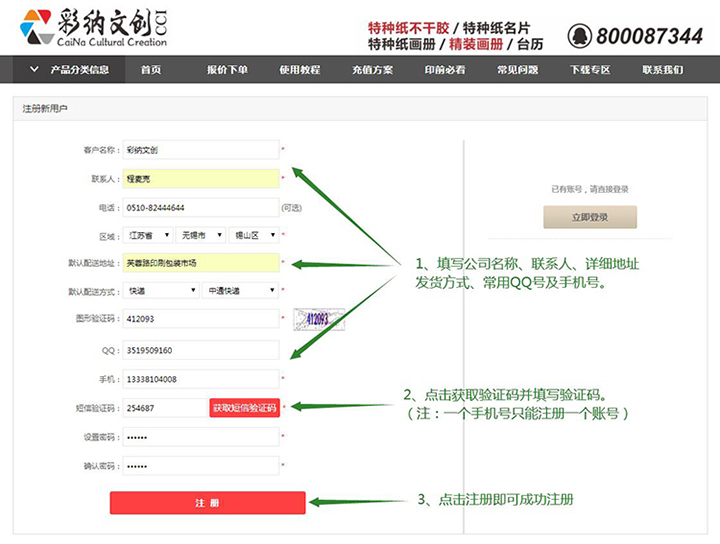This screenshot has height=544, width=720.
Task: Open the 报价下单 menu item
Action: tap(227, 70)
